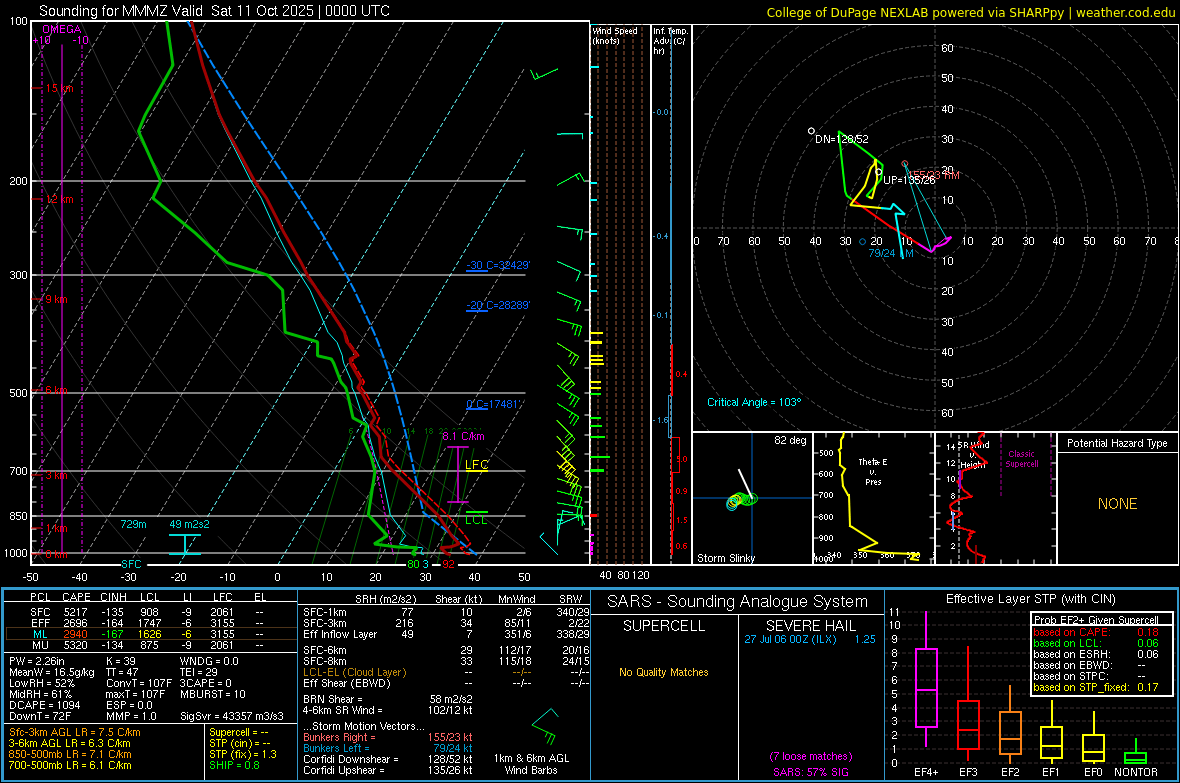The image size is (1180, 783).
Task: Click the SigSvr = 43357 m3/s3 value
Action: [x=231, y=716]
